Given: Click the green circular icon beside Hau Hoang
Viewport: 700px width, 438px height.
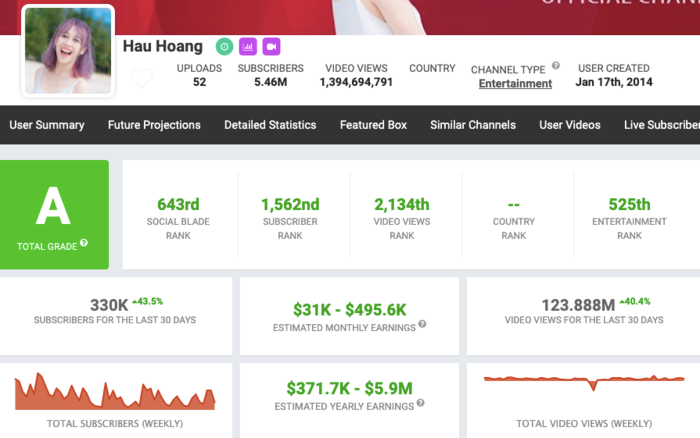Looking at the screenshot, I should pyautogui.click(x=225, y=46).
